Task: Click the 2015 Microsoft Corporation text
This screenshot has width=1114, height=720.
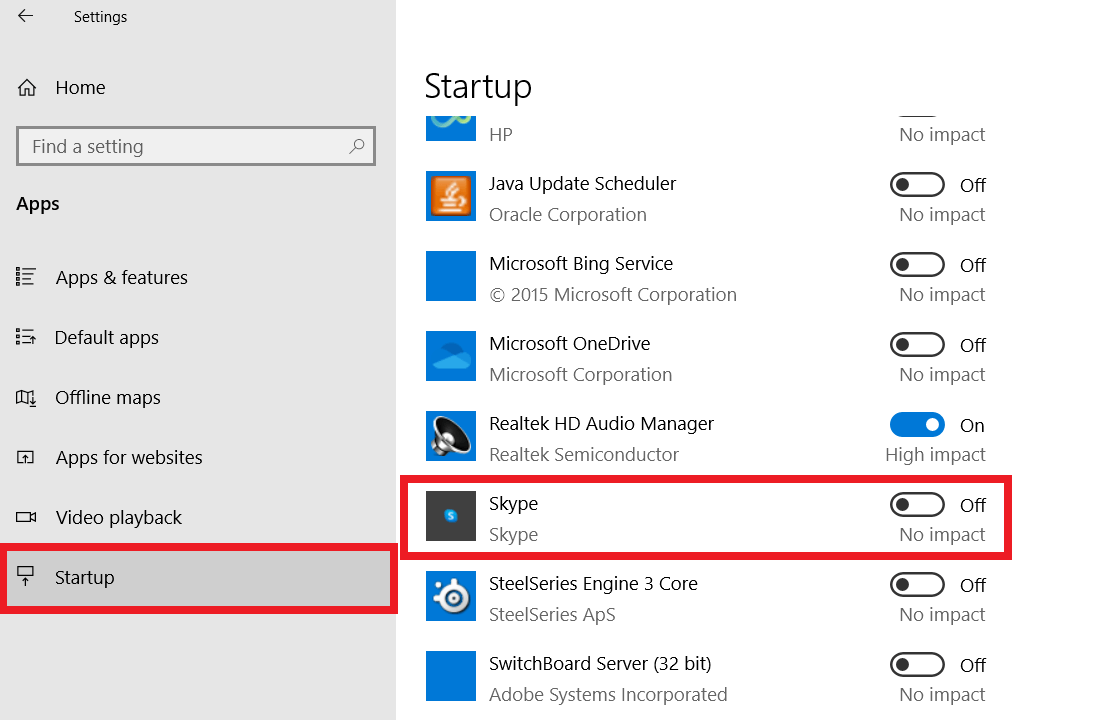Action: click(613, 295)
